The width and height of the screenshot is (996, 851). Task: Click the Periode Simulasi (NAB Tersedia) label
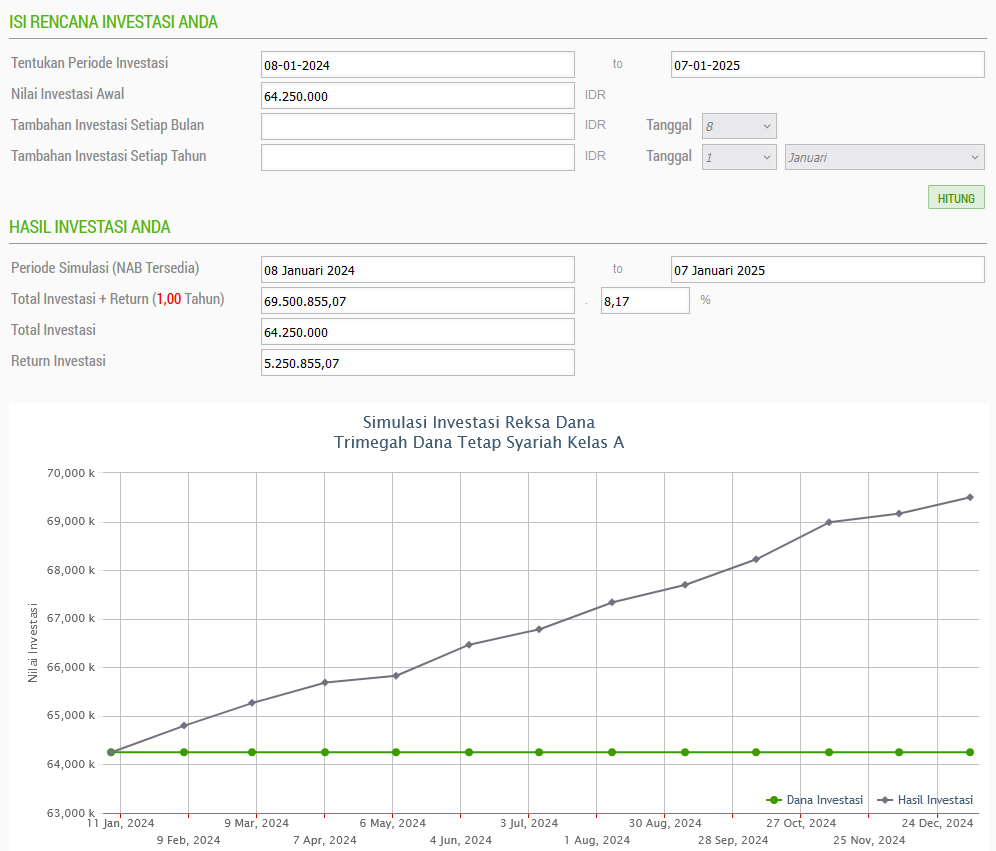[105, 268]
